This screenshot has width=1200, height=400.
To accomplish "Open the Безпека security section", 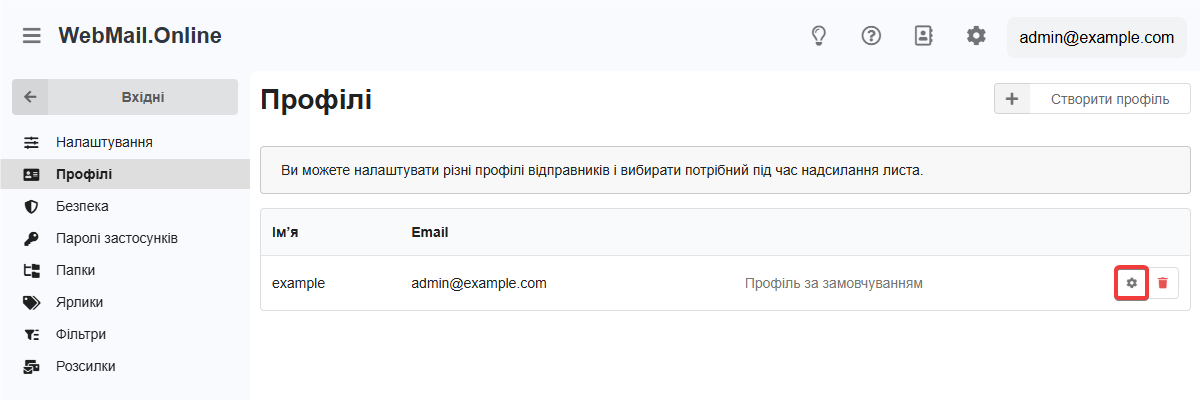I will point(82,206).
